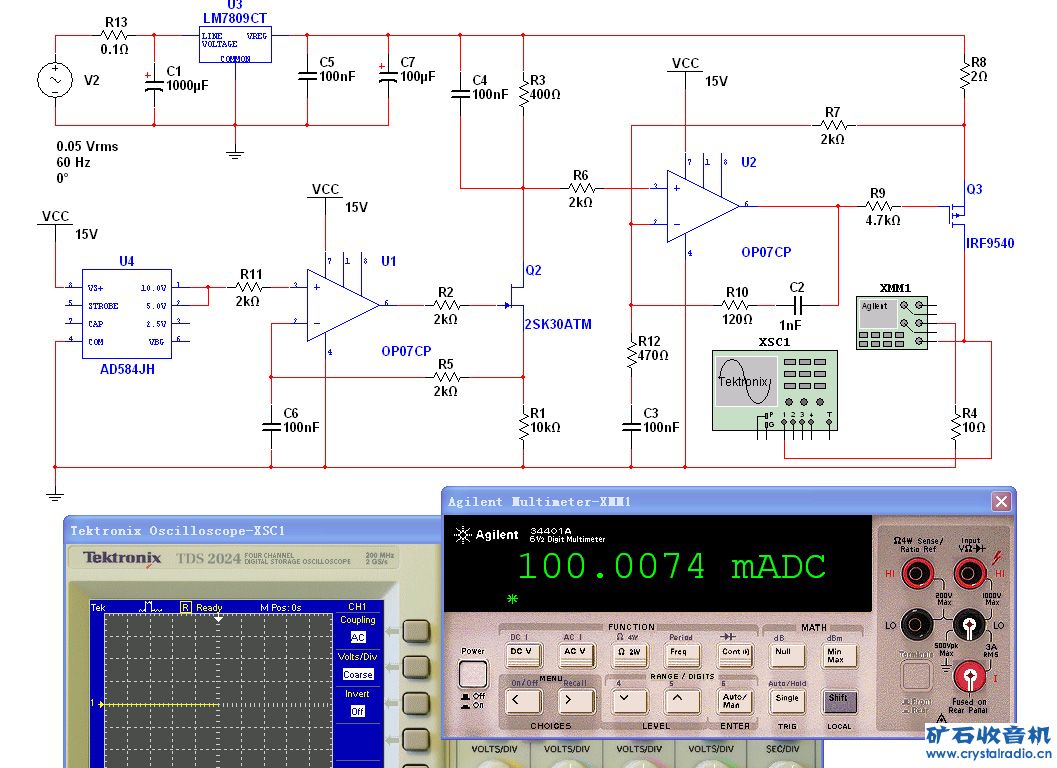This screenshot has height=768, width=1057.
Task: Click the red current I input jack
Action: pos(969,677)
